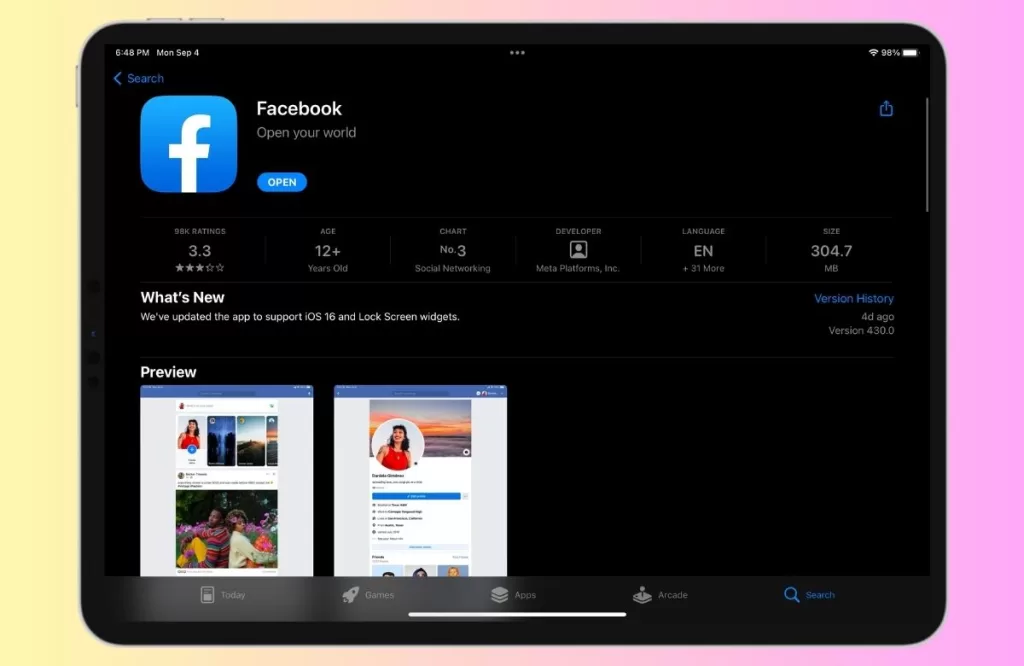
Task: Tap the three-dot multitasking icon
Action: (517, 53)
